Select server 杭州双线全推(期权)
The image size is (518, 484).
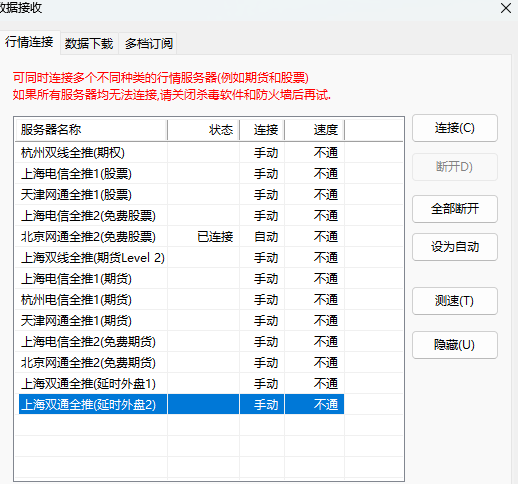[73, 153]
